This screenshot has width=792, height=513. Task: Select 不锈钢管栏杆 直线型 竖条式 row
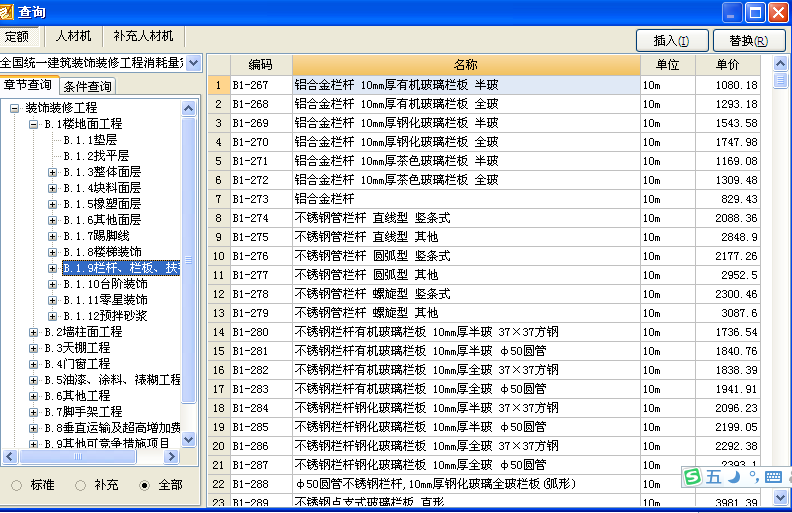point(484,218)
